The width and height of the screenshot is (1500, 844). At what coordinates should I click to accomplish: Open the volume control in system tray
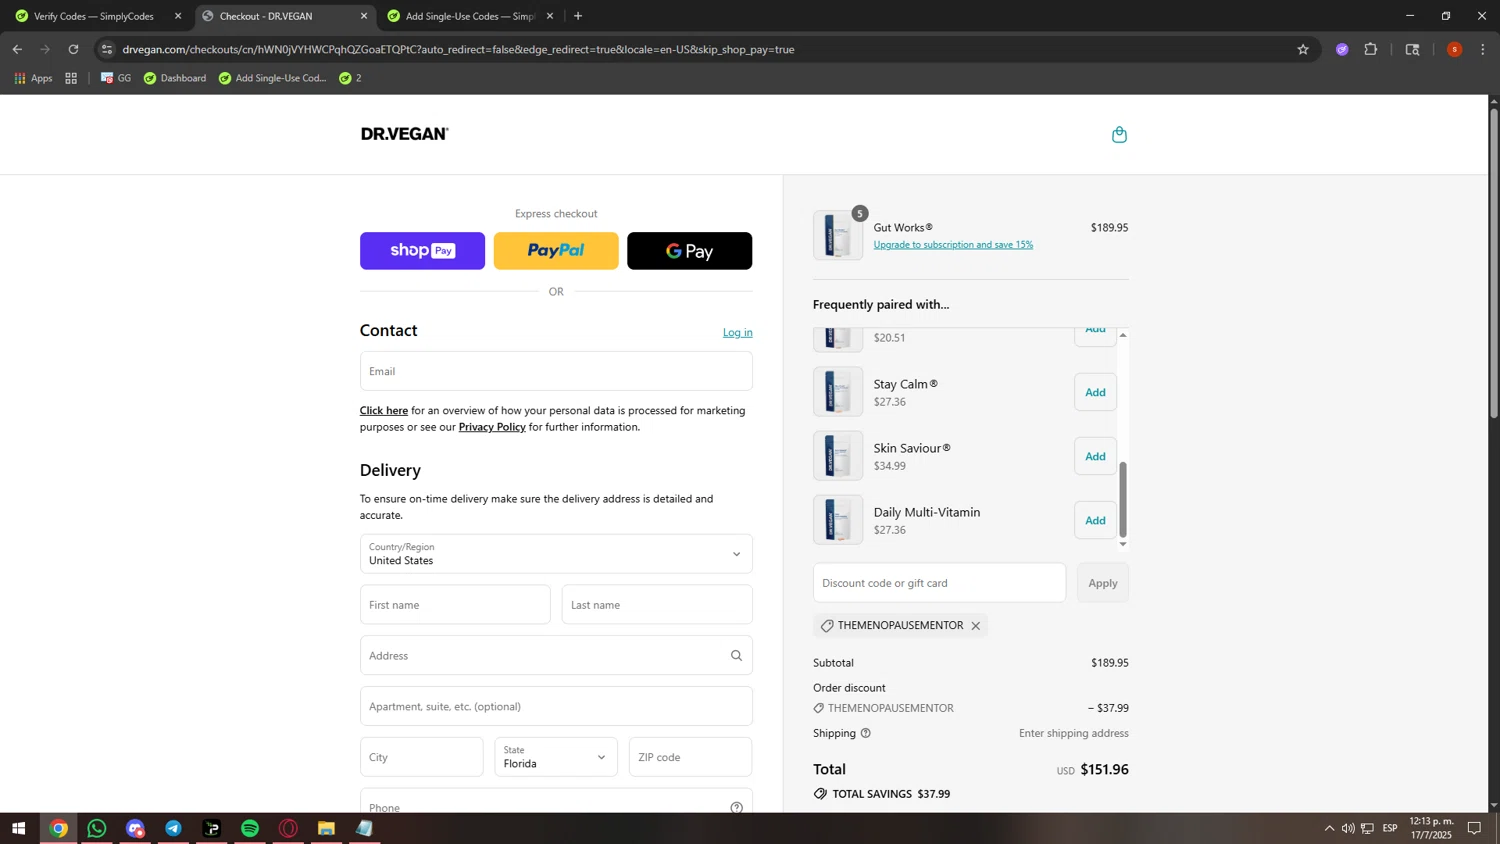1348,828
